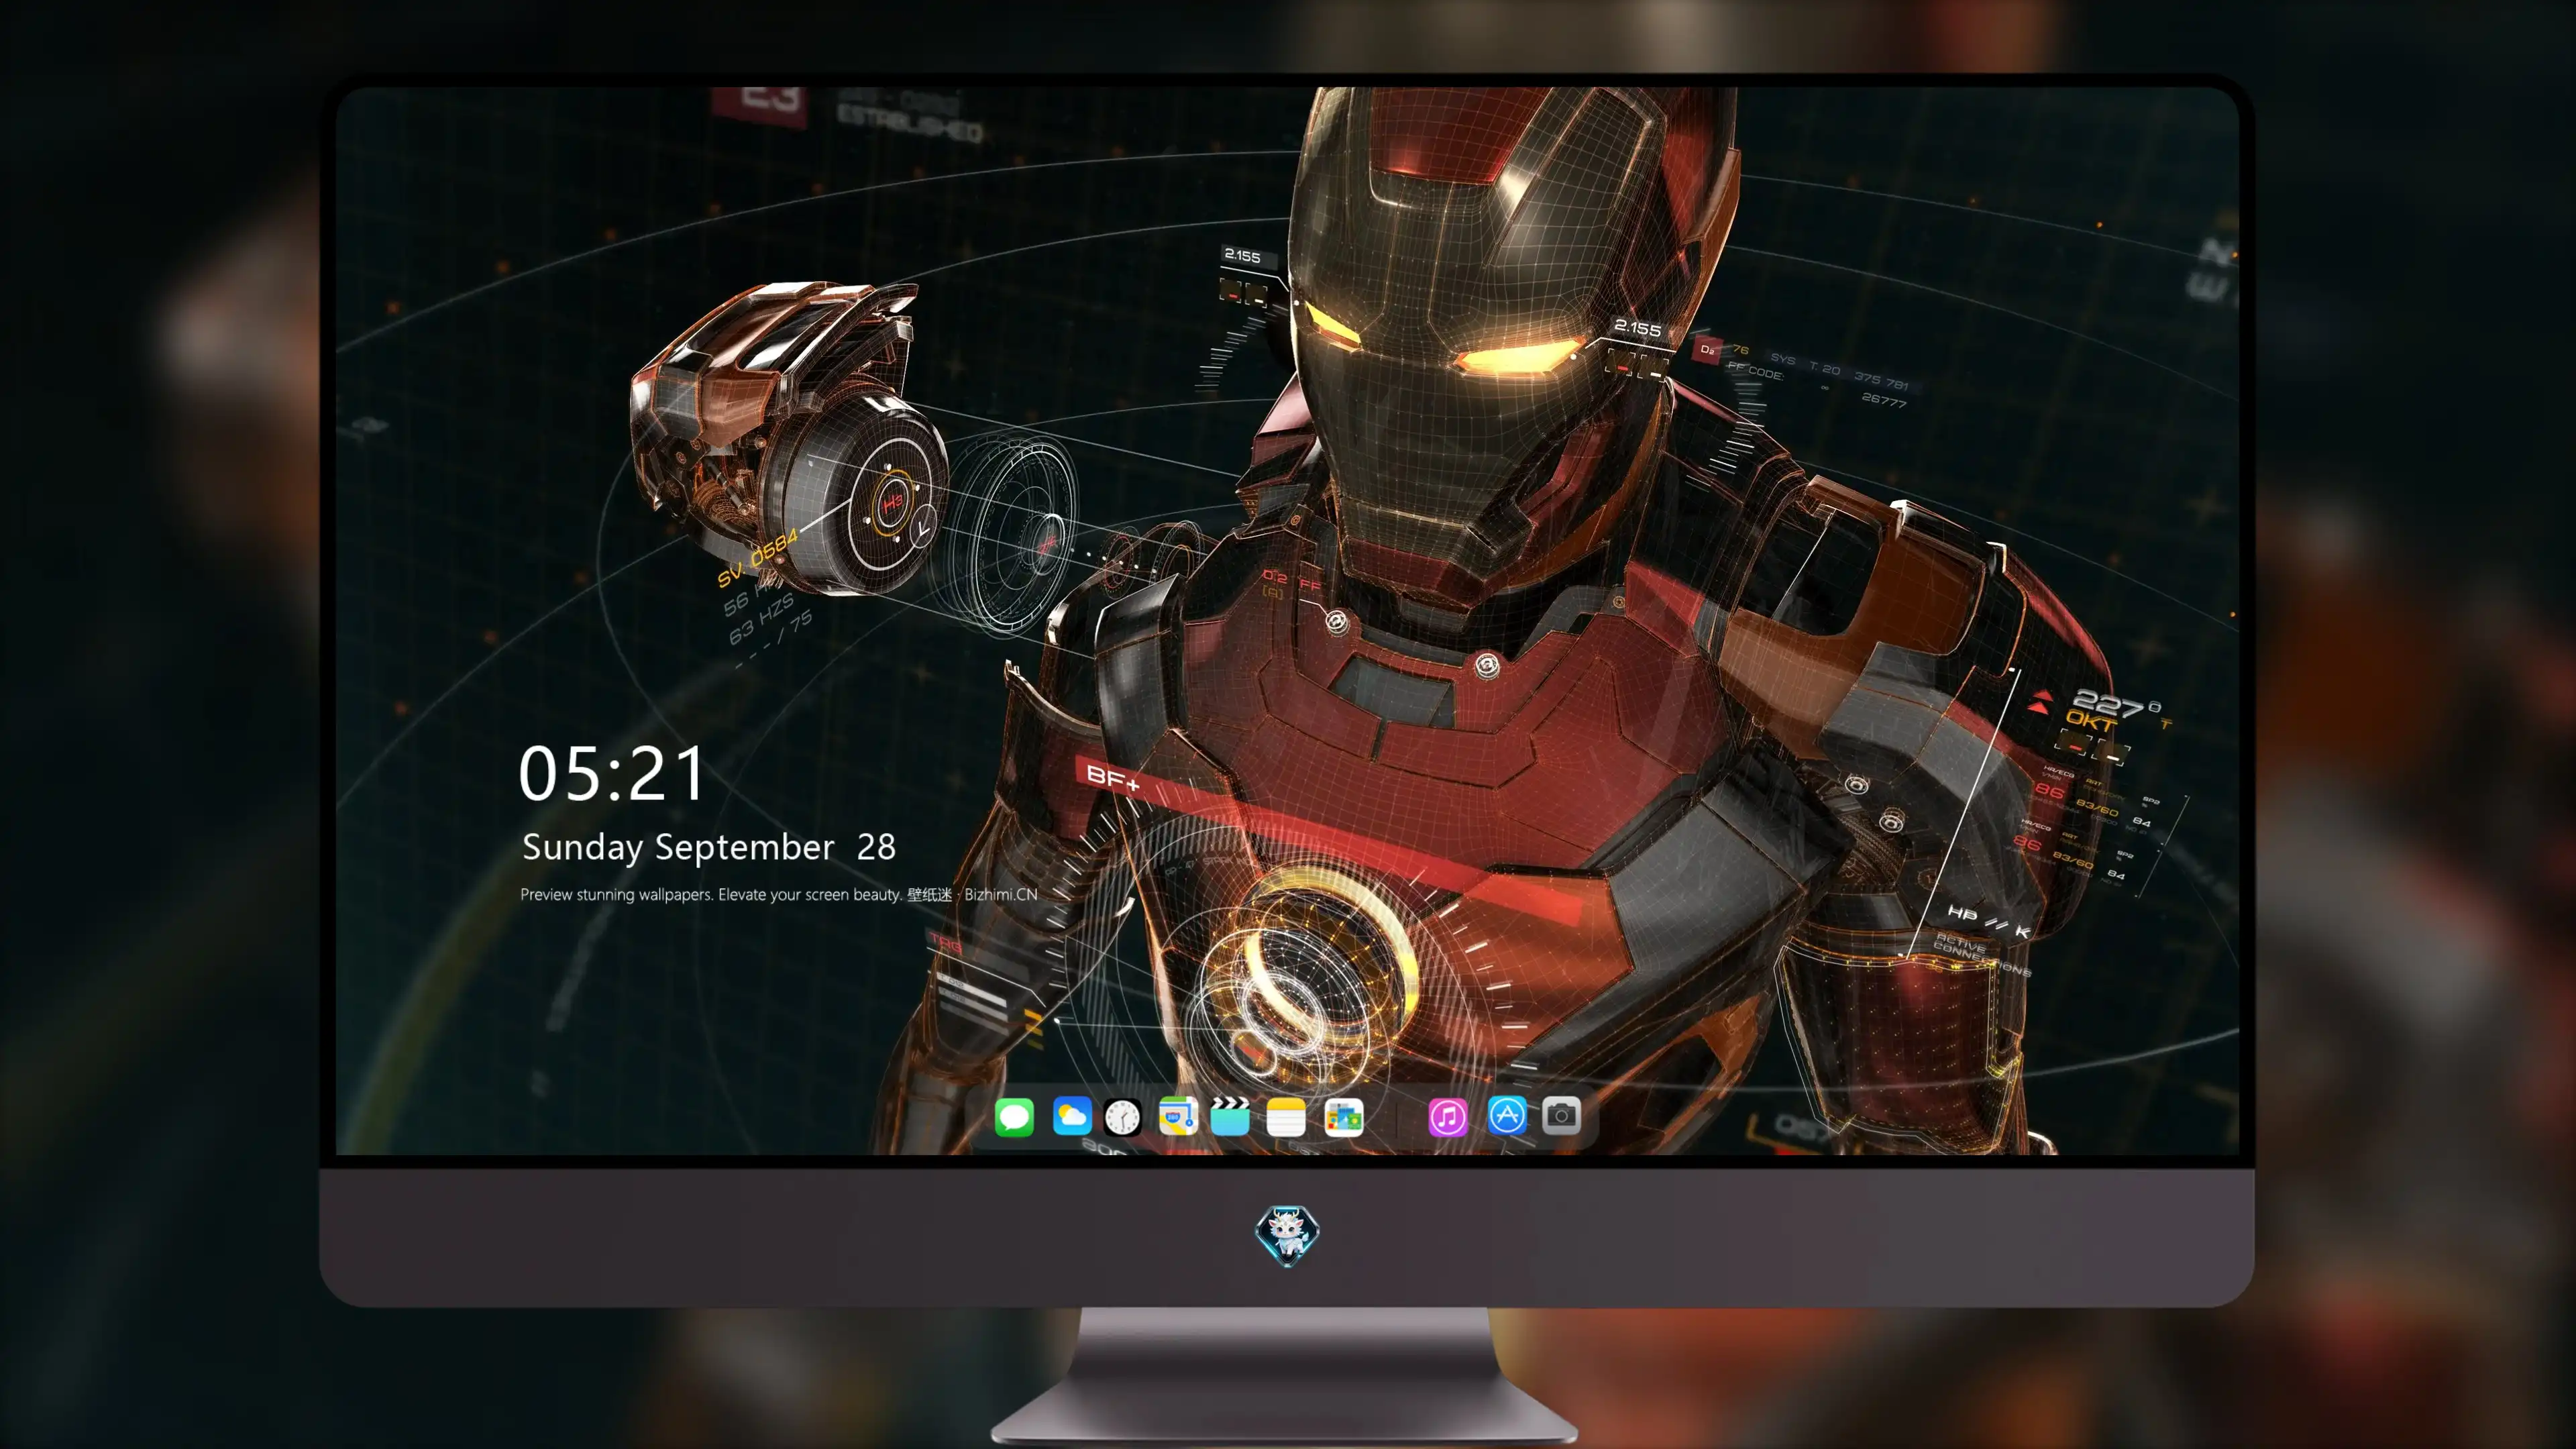Launch the Videos clapperboard app
The width and height of the screenshot is (2576, 1449).
pyautogui.click(x=1230, y=1116)
